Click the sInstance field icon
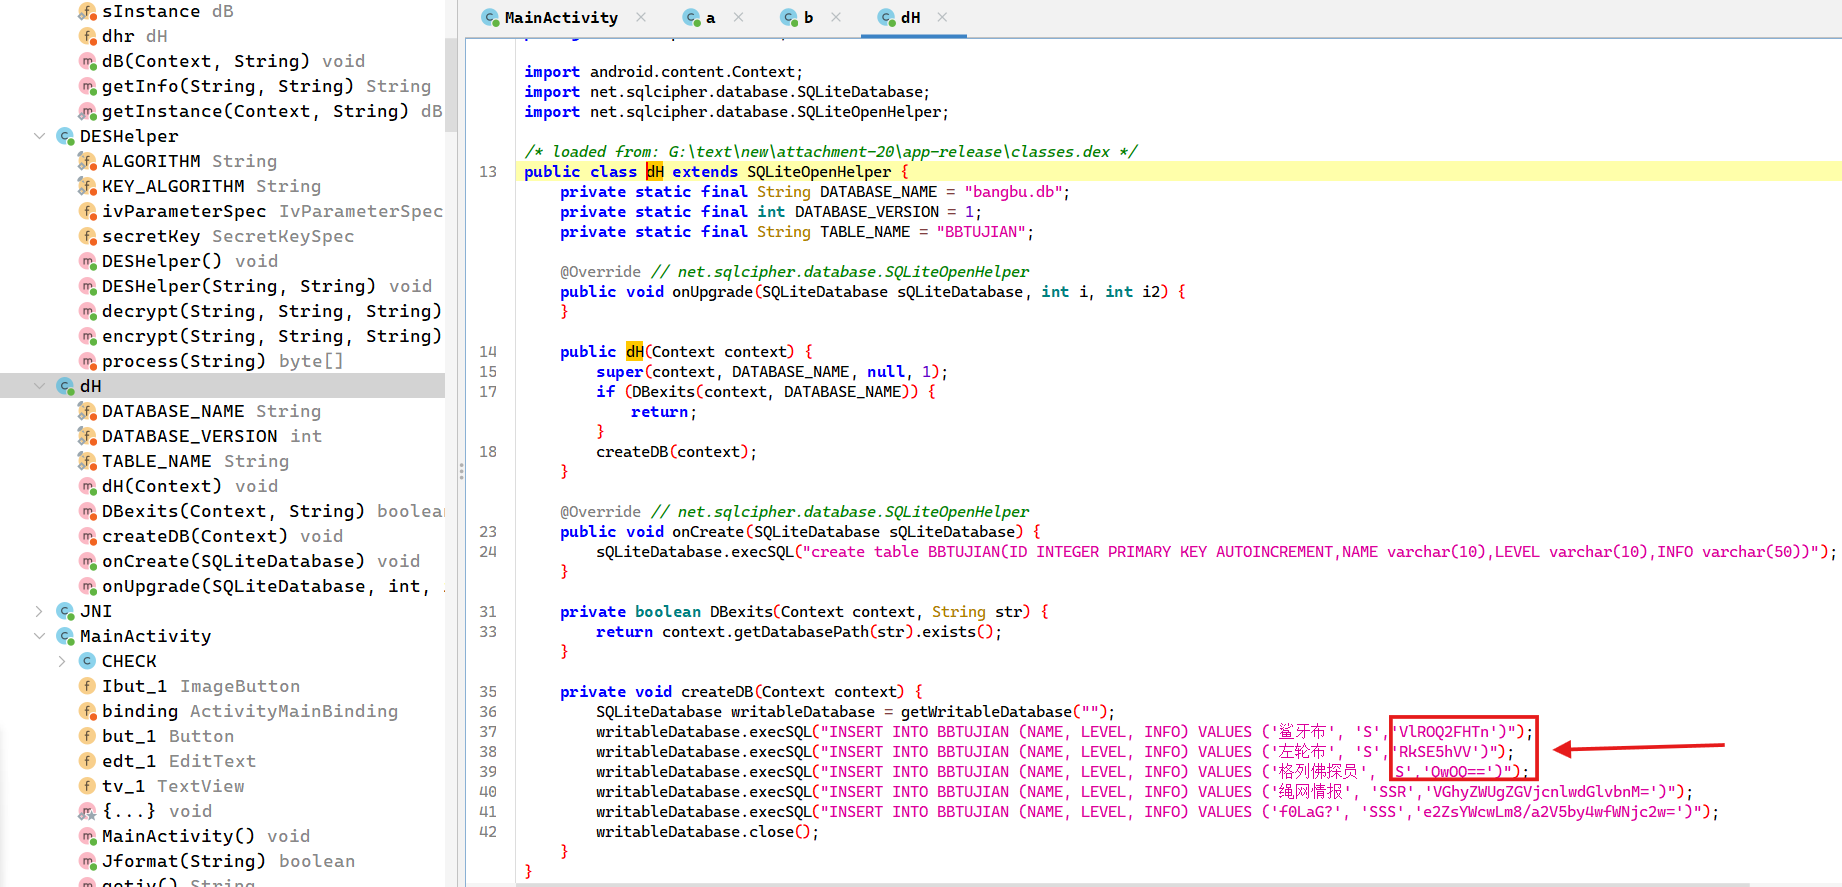This screenshot has height=887, width=1842. [x=87, y=11]
